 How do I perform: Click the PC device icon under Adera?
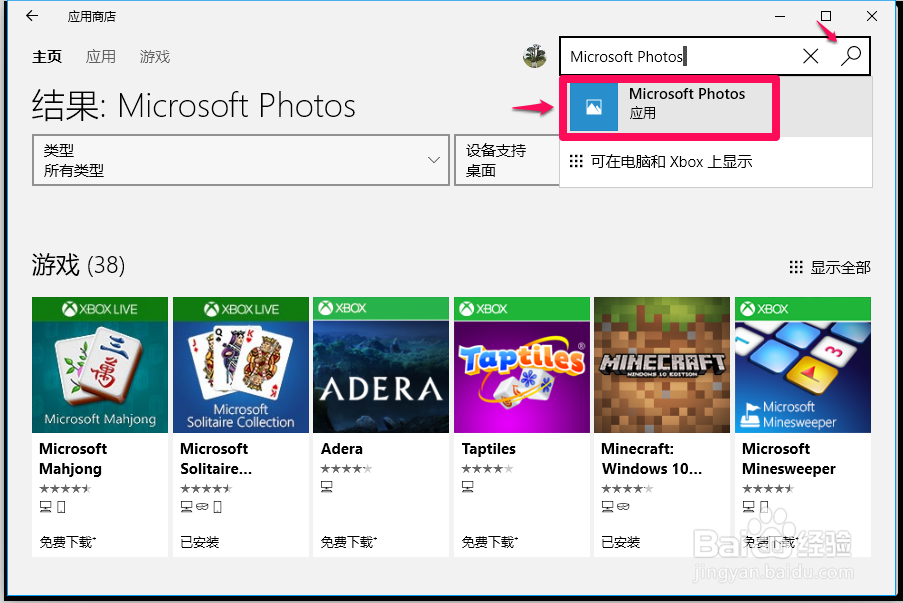click(x=327, y=487)
